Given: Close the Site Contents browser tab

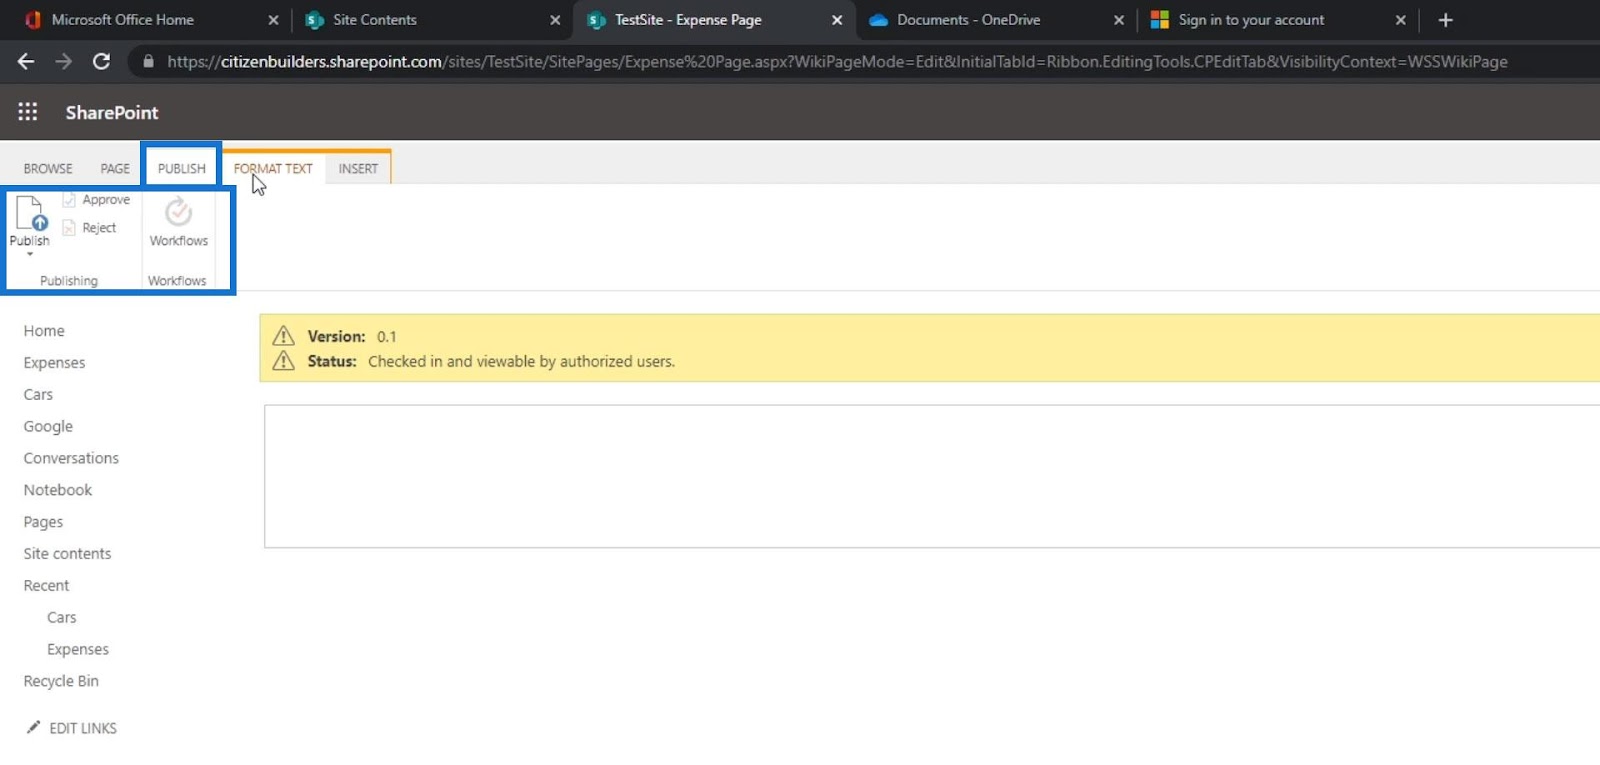Looking at the screenshot, I should pos(555,20).
